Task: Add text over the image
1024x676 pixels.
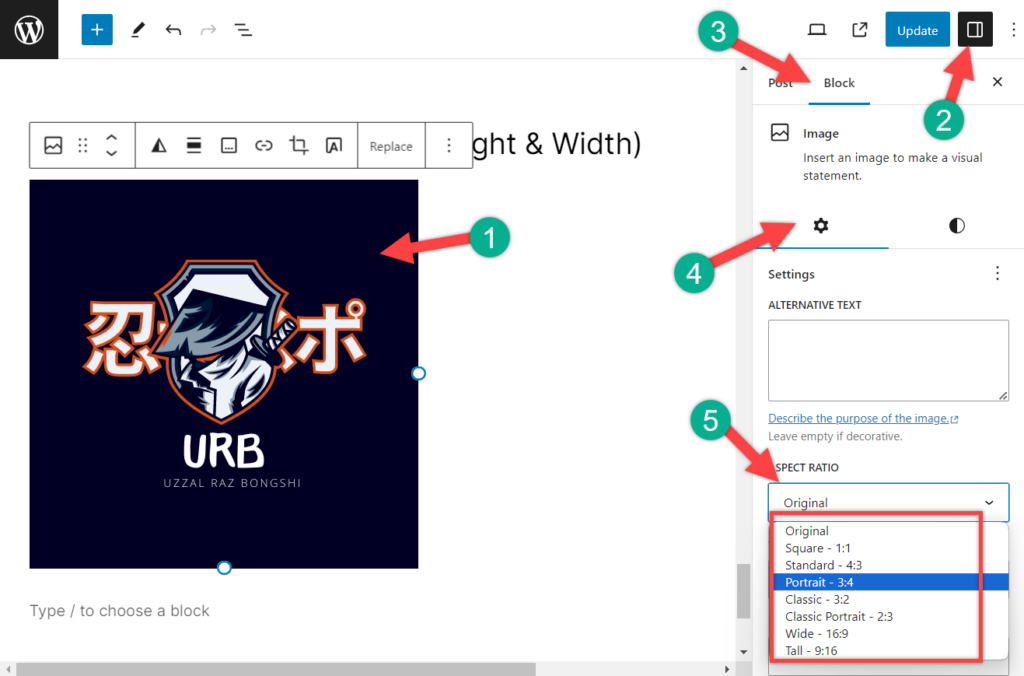Action: pyautogui.click(x=332, y=145)
